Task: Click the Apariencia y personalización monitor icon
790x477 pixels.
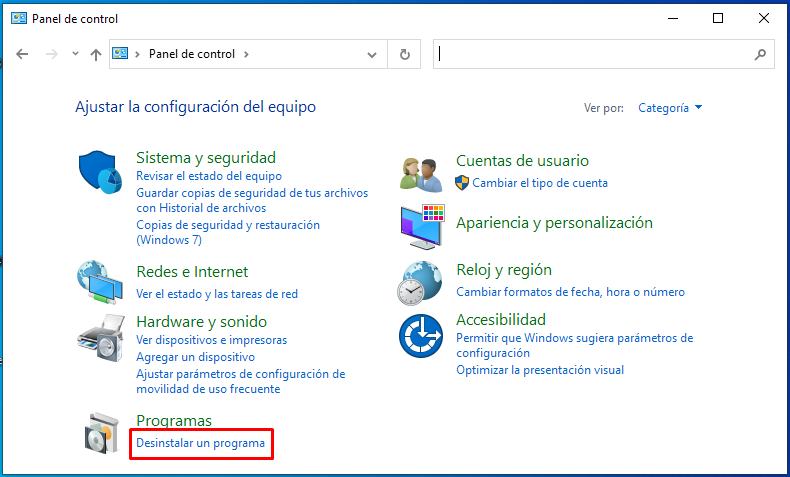Action: click(421, 226)
